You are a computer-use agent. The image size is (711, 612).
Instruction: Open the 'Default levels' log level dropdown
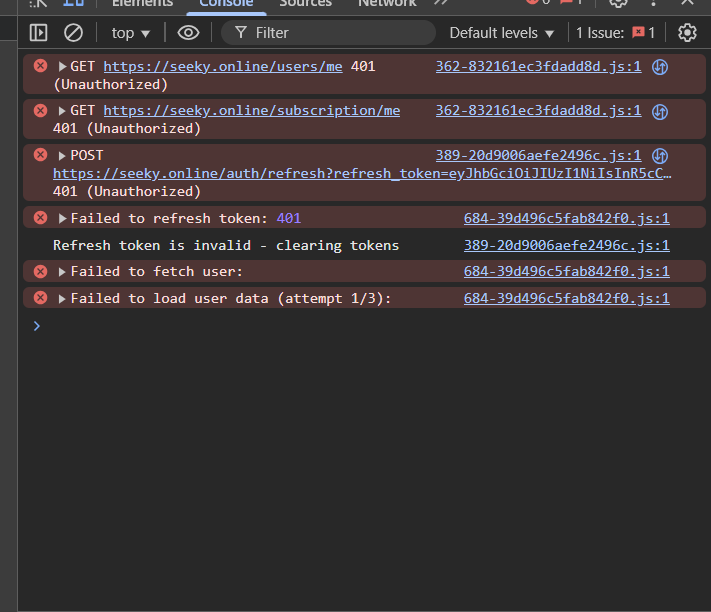click(x=501, y=33)
